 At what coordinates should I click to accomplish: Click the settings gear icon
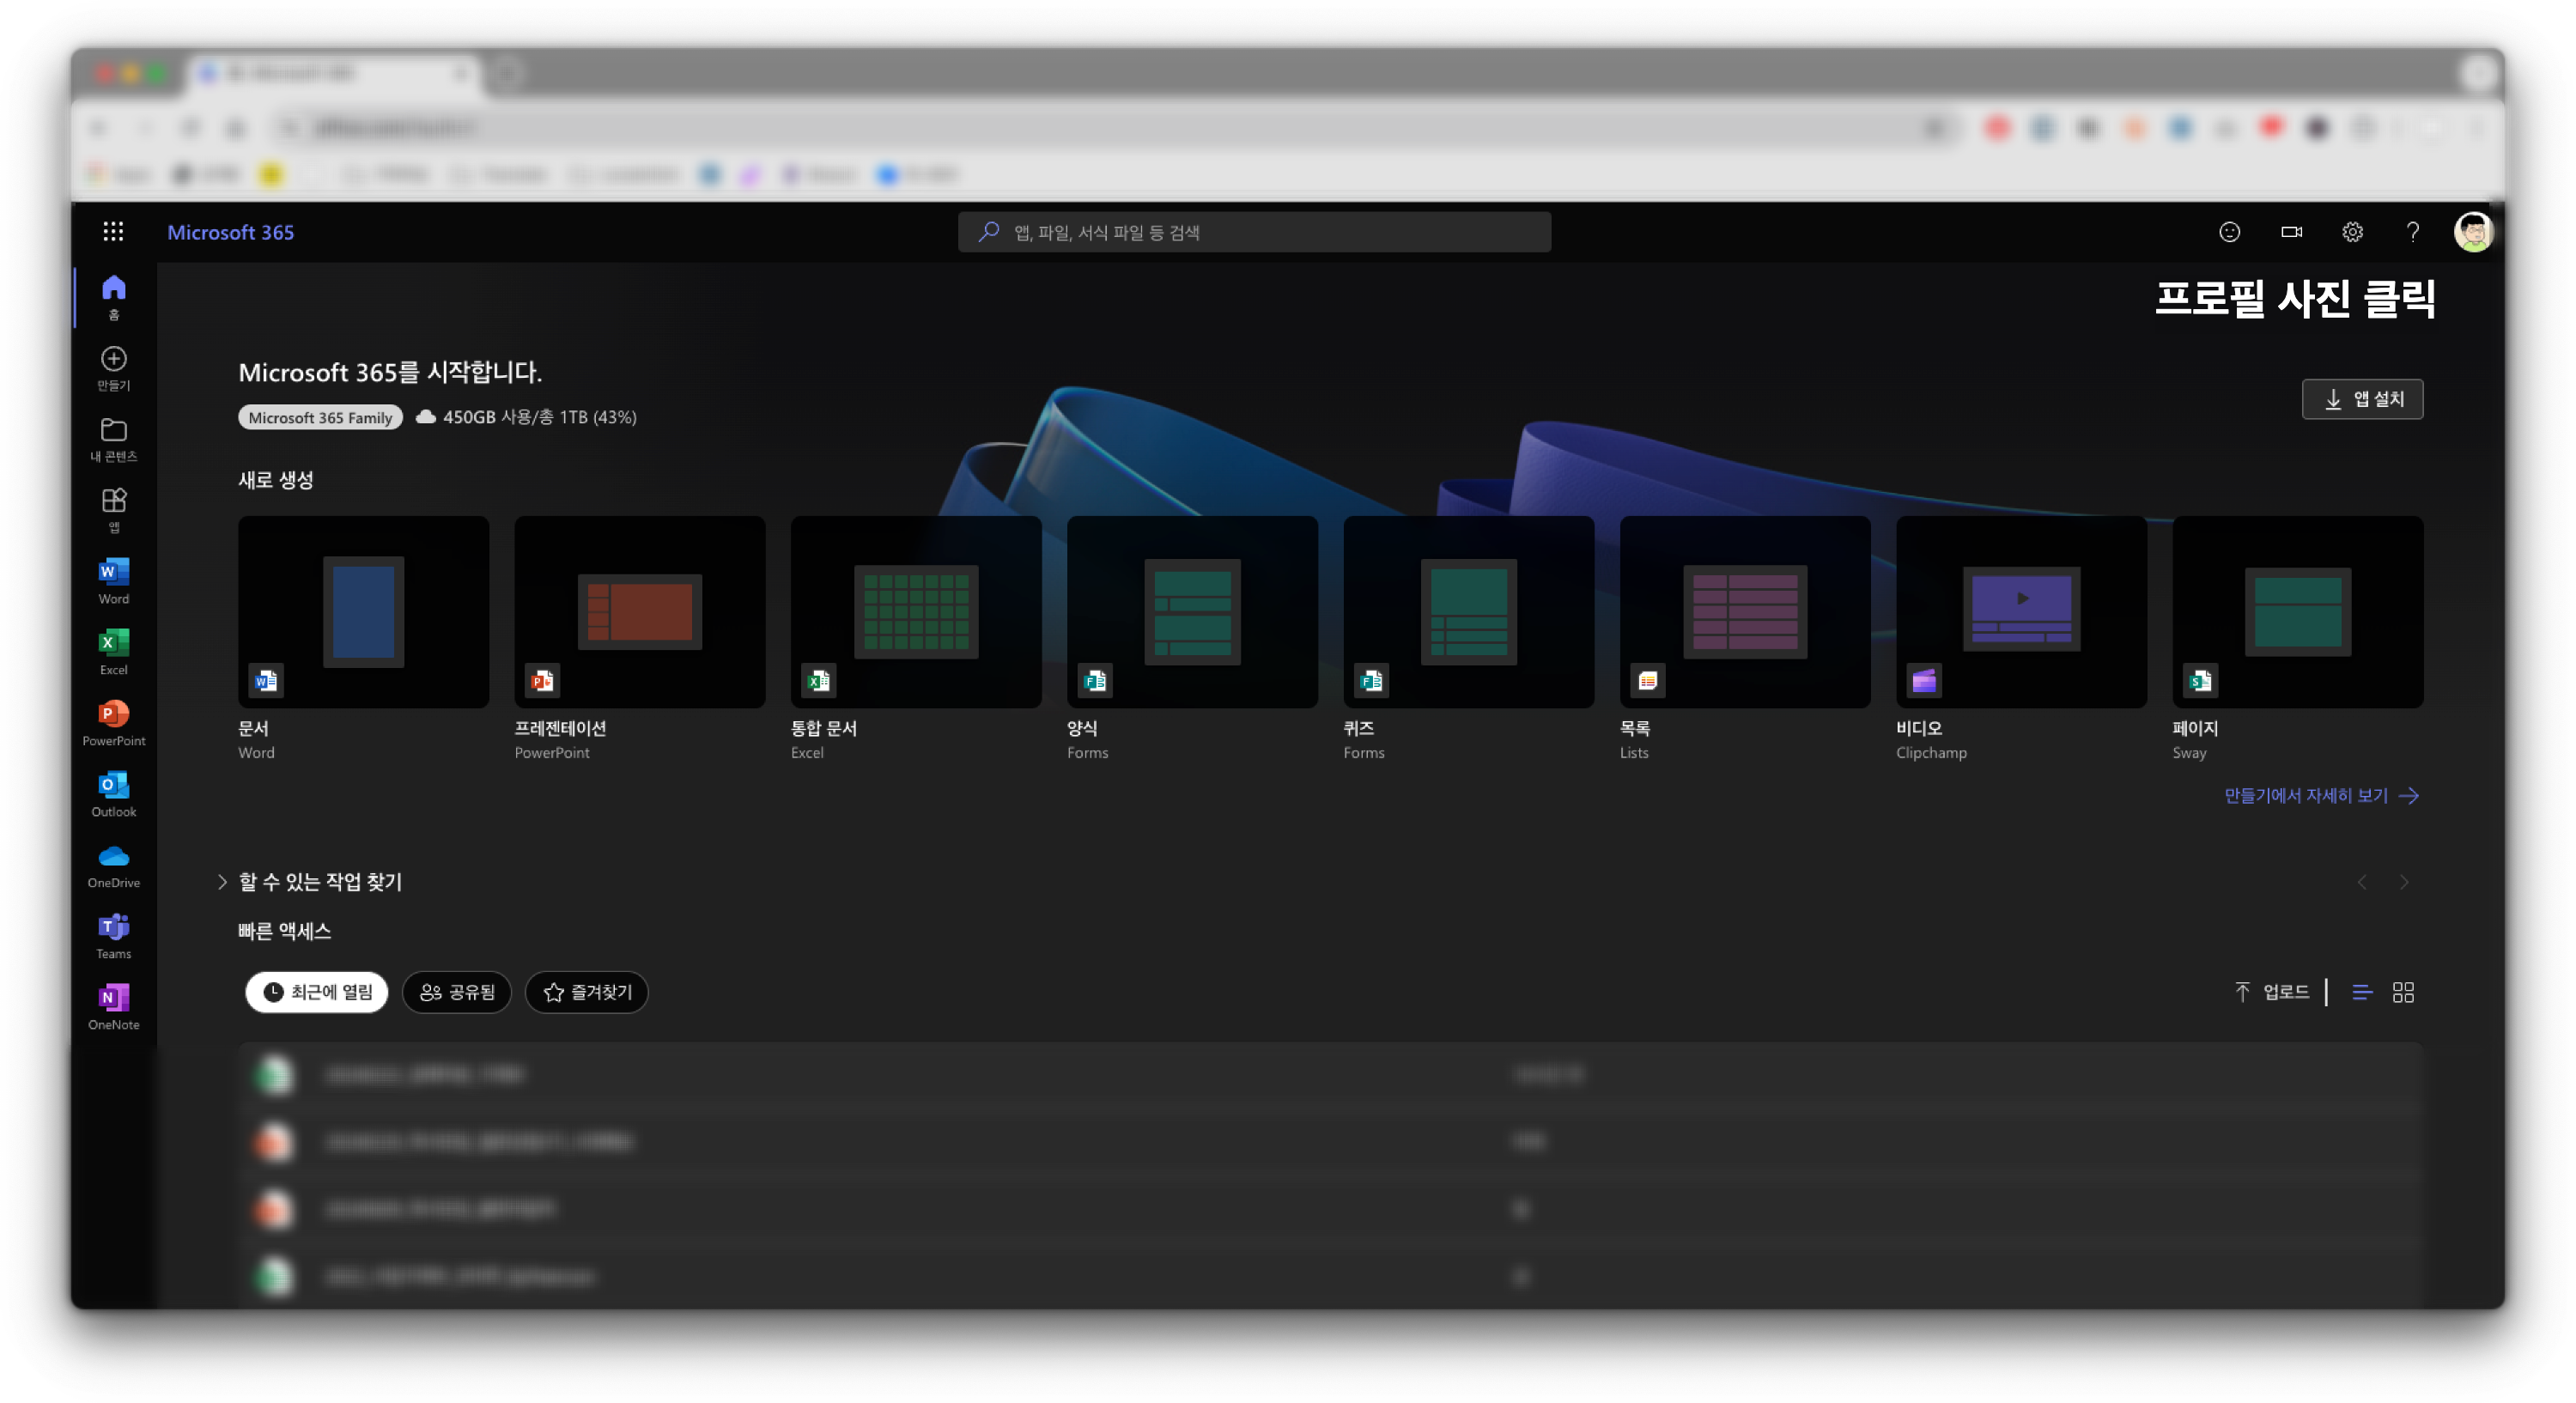click(x=2352, y=232)
